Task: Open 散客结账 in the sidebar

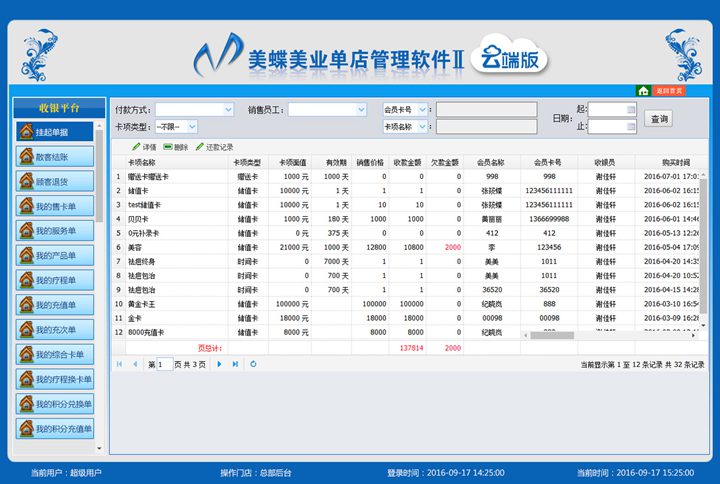Action: click(54, 157)
